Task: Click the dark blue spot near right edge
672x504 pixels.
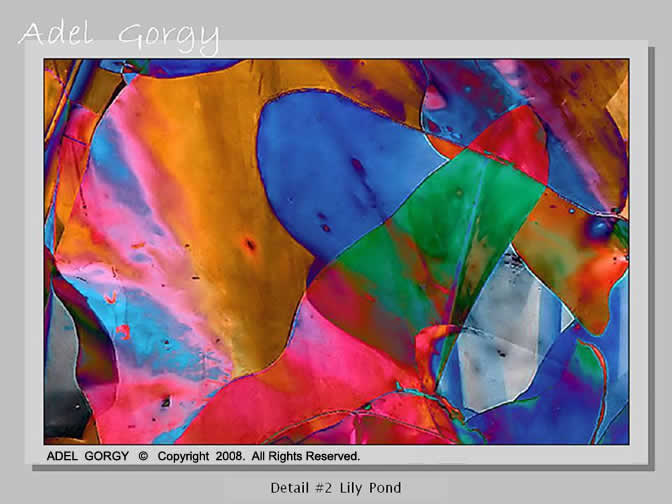Action: pos(600,228)
